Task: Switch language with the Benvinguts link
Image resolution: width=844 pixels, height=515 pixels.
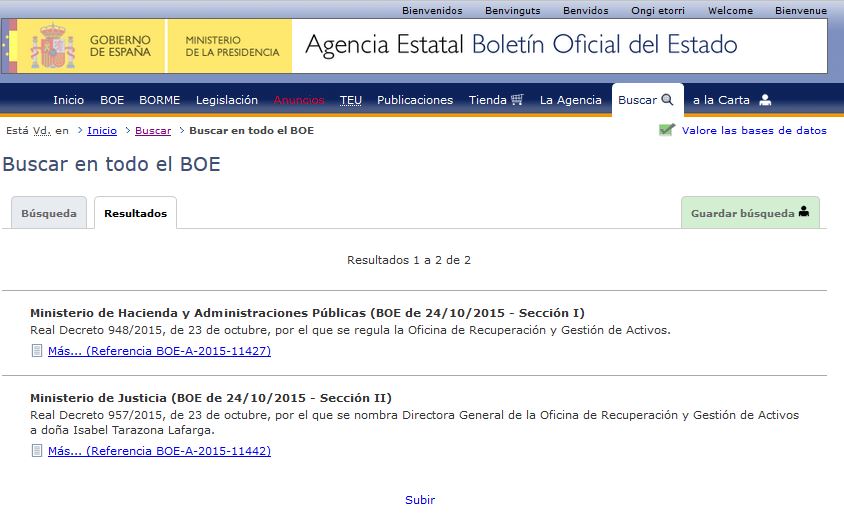Action: point(512,11)
